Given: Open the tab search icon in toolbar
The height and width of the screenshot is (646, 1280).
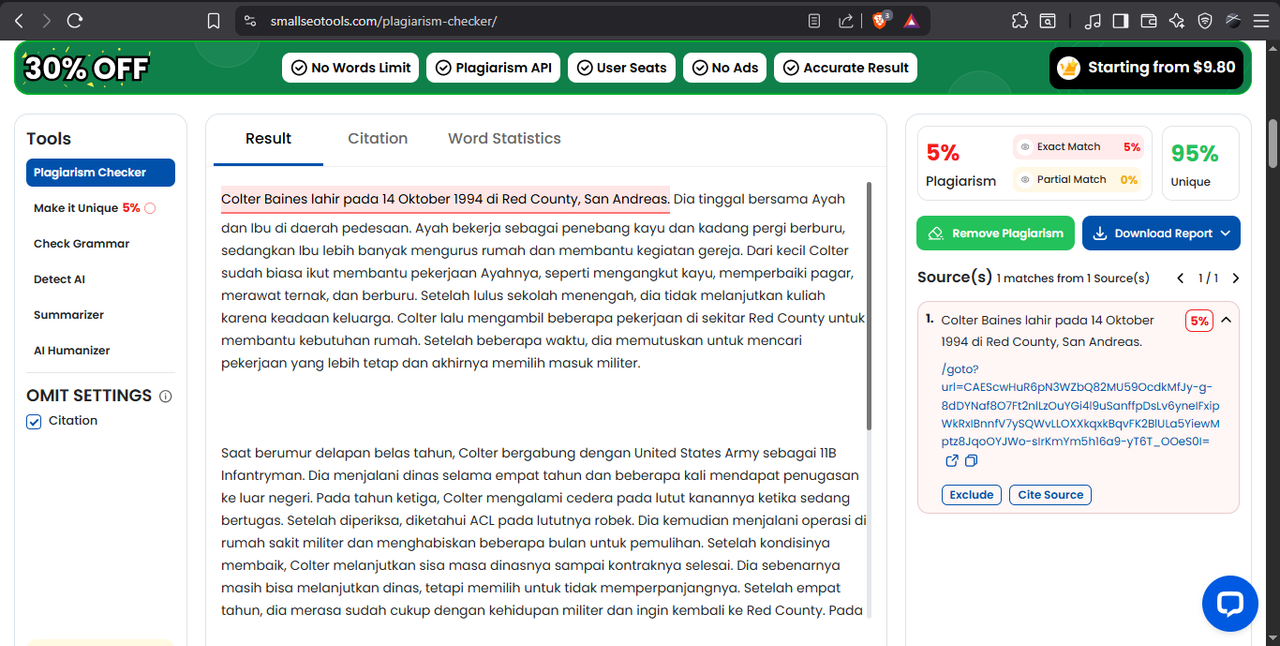Looking at the screenshot, I should coord(1047,20).
